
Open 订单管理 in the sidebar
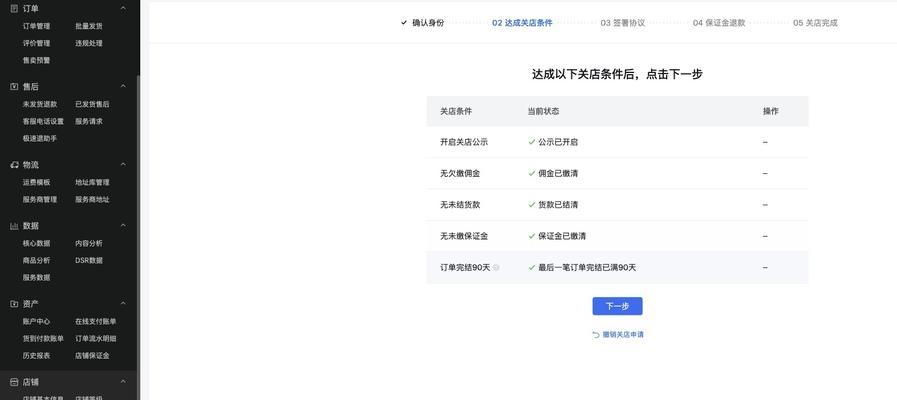pos(37,26)
